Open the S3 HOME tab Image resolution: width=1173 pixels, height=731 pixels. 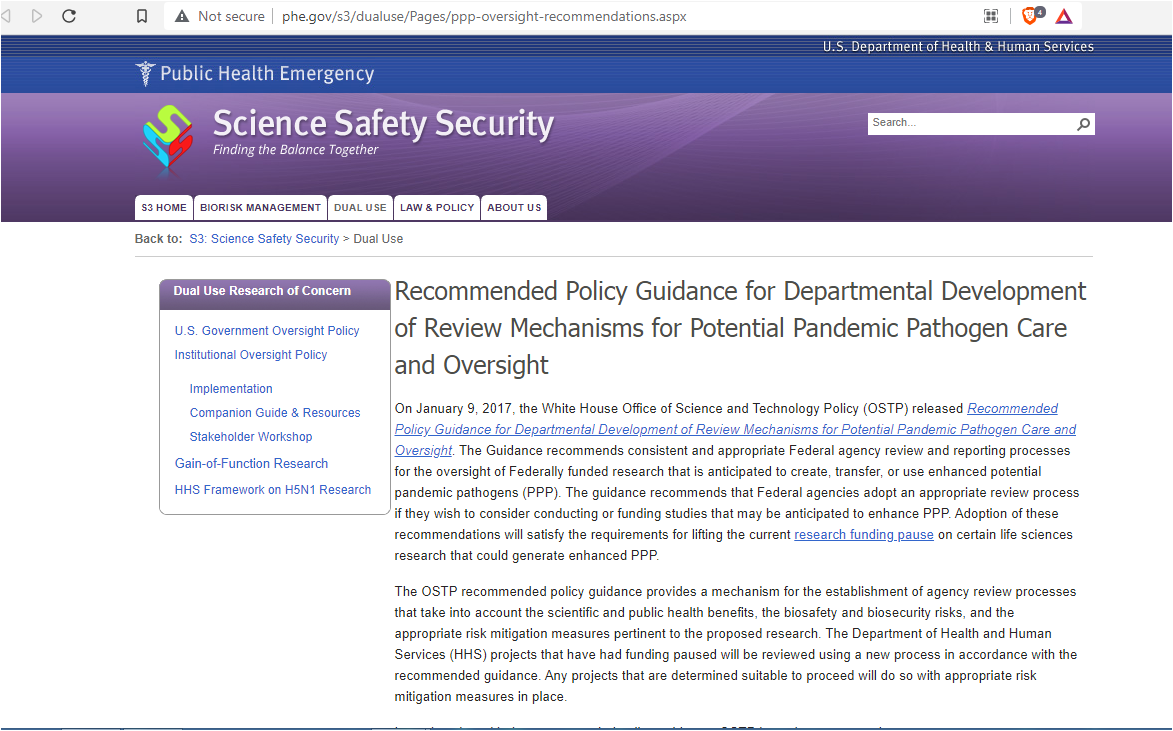click(164, 207)
